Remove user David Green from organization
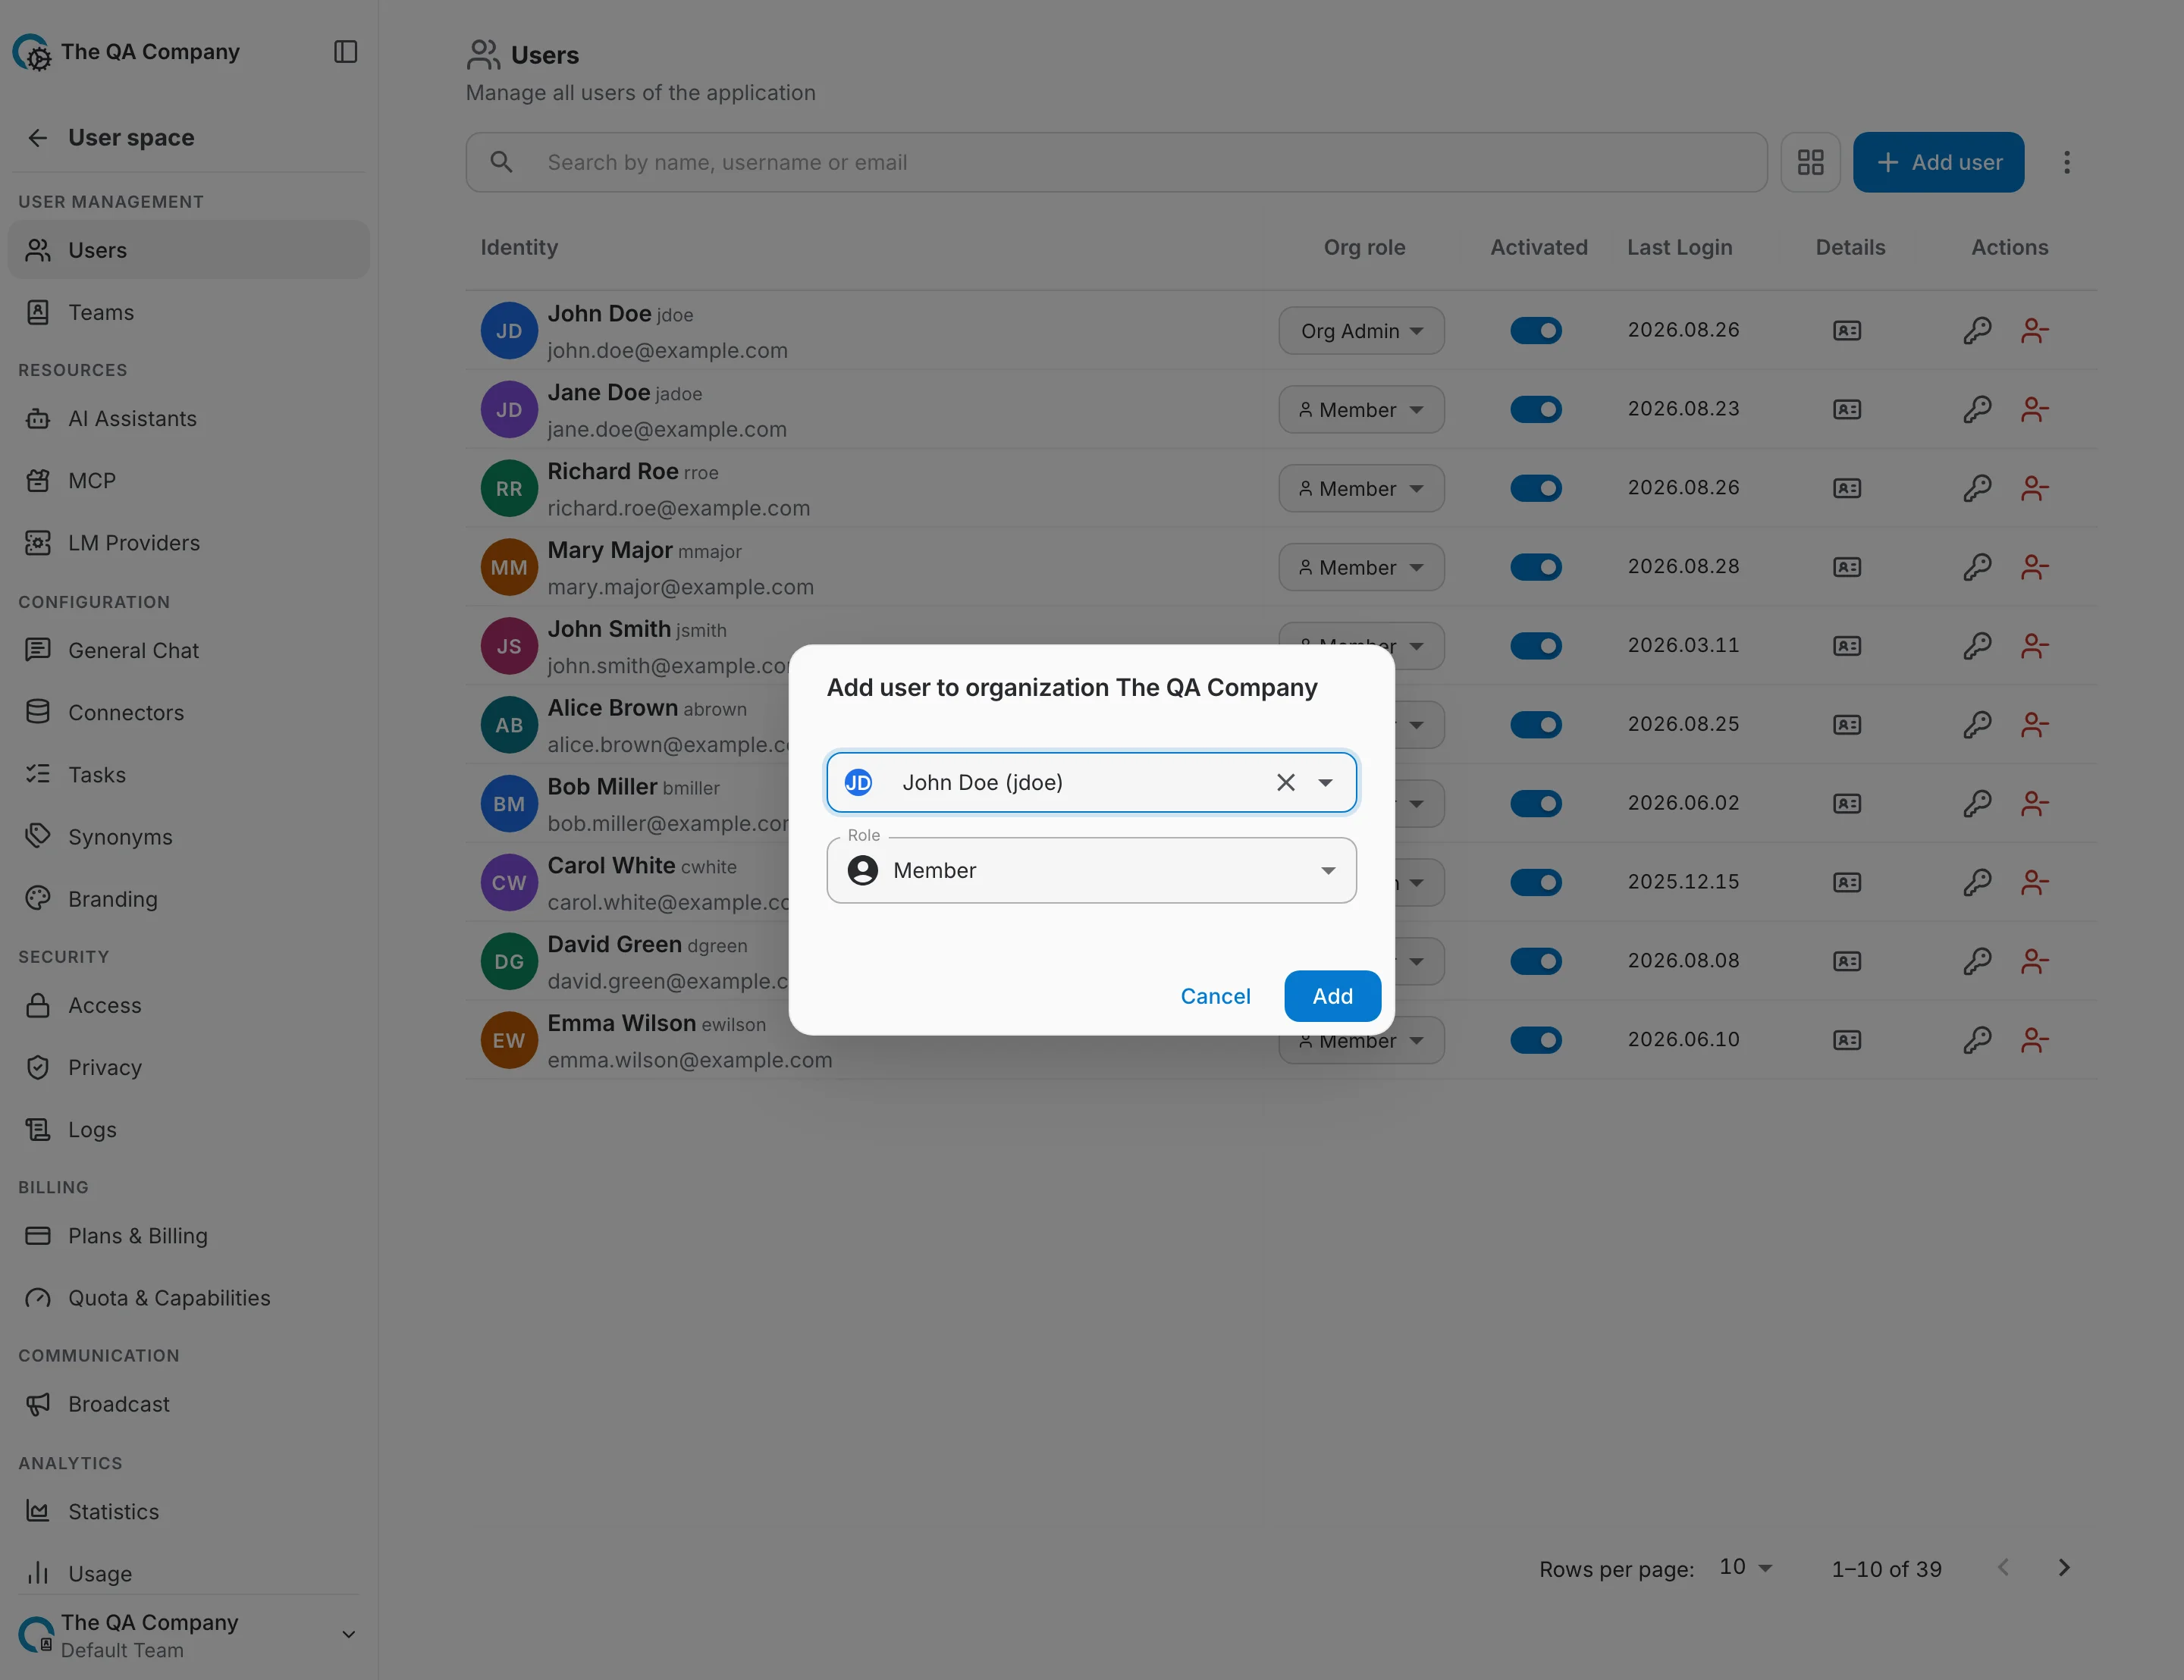The image size is (2184, 1680). tap(2034, 961)
